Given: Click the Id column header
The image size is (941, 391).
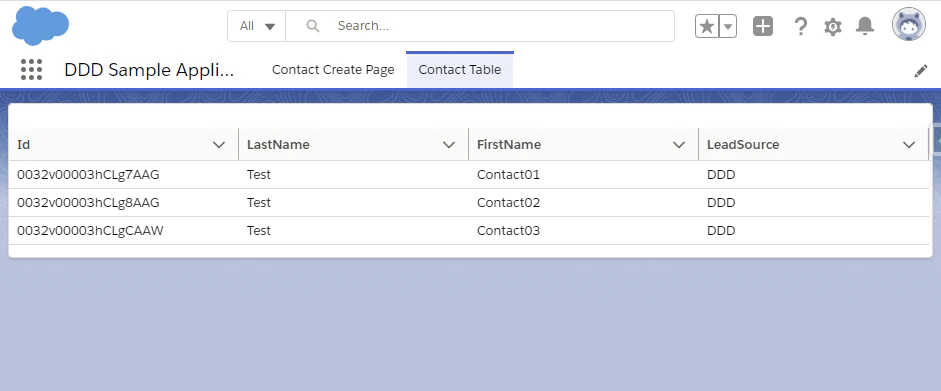Looking at the screenshot, I should pos(123,145).
